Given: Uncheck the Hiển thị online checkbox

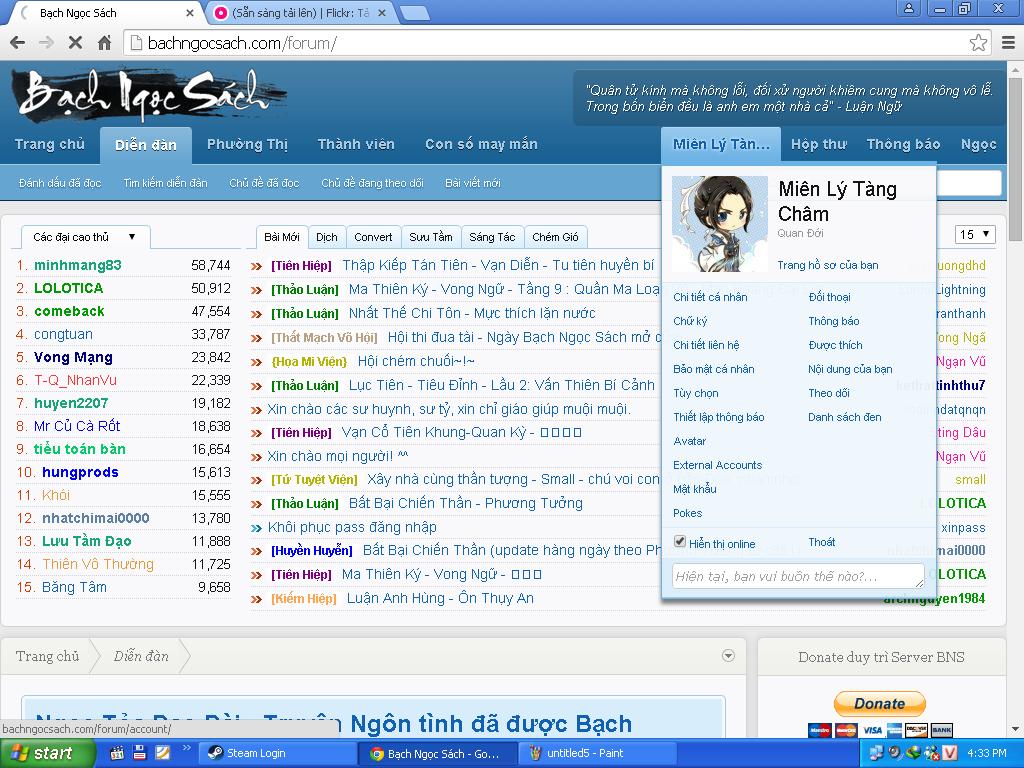Looking at the screenshot, I should point(680,542).
